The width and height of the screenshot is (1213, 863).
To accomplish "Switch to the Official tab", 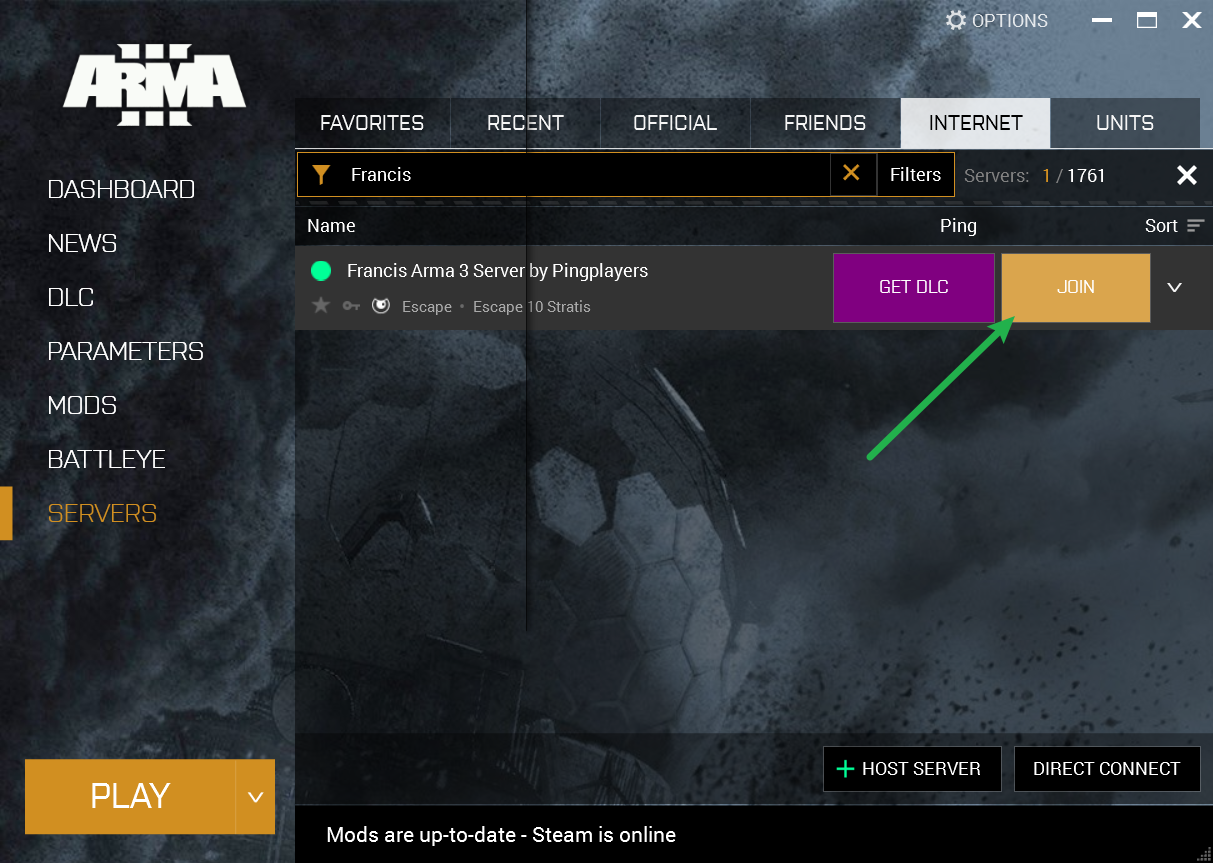I will [x=675, y=123].
